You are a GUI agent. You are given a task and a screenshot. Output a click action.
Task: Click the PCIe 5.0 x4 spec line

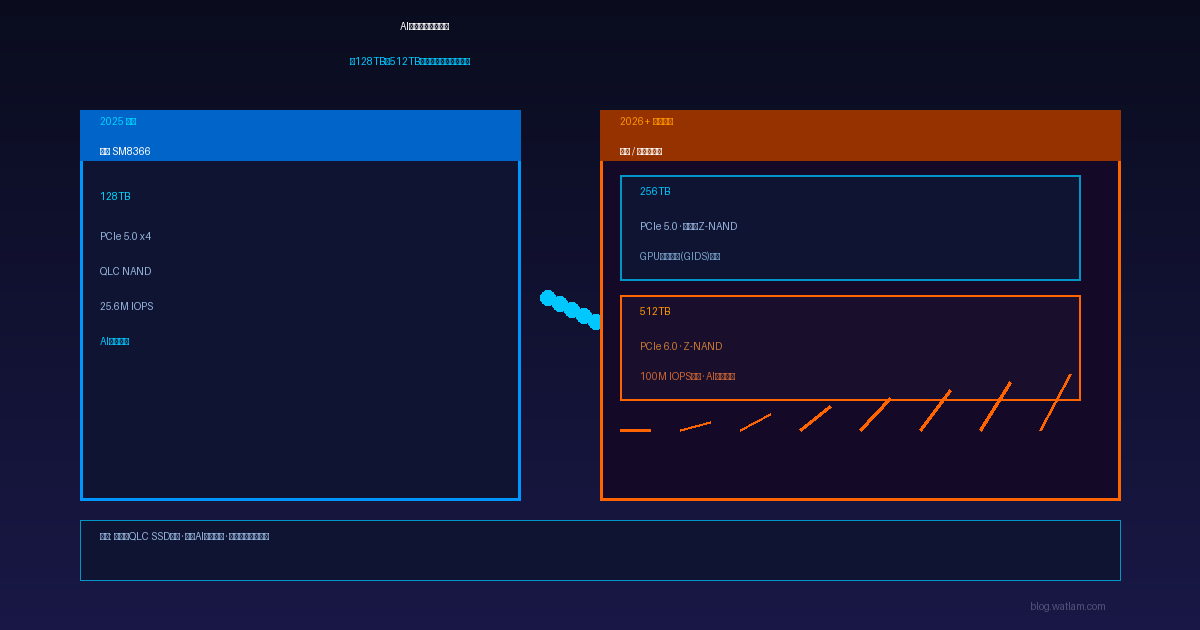[125, 237]
